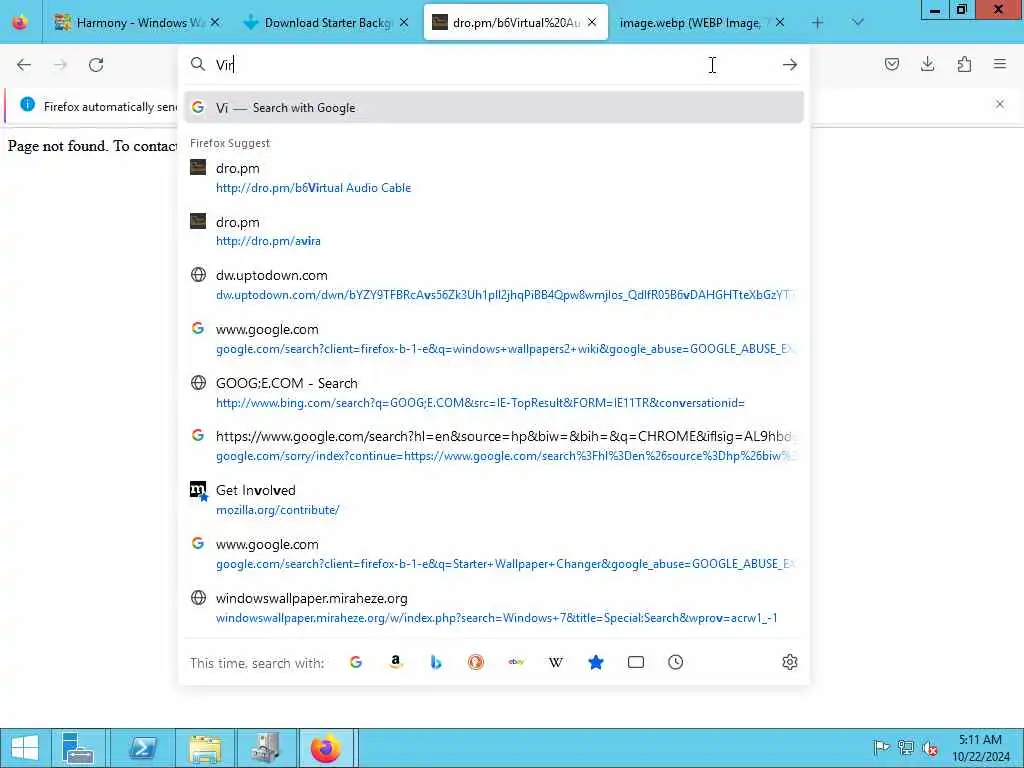
Task: Open the Downloads panel
Action: (x=927, y=64)
